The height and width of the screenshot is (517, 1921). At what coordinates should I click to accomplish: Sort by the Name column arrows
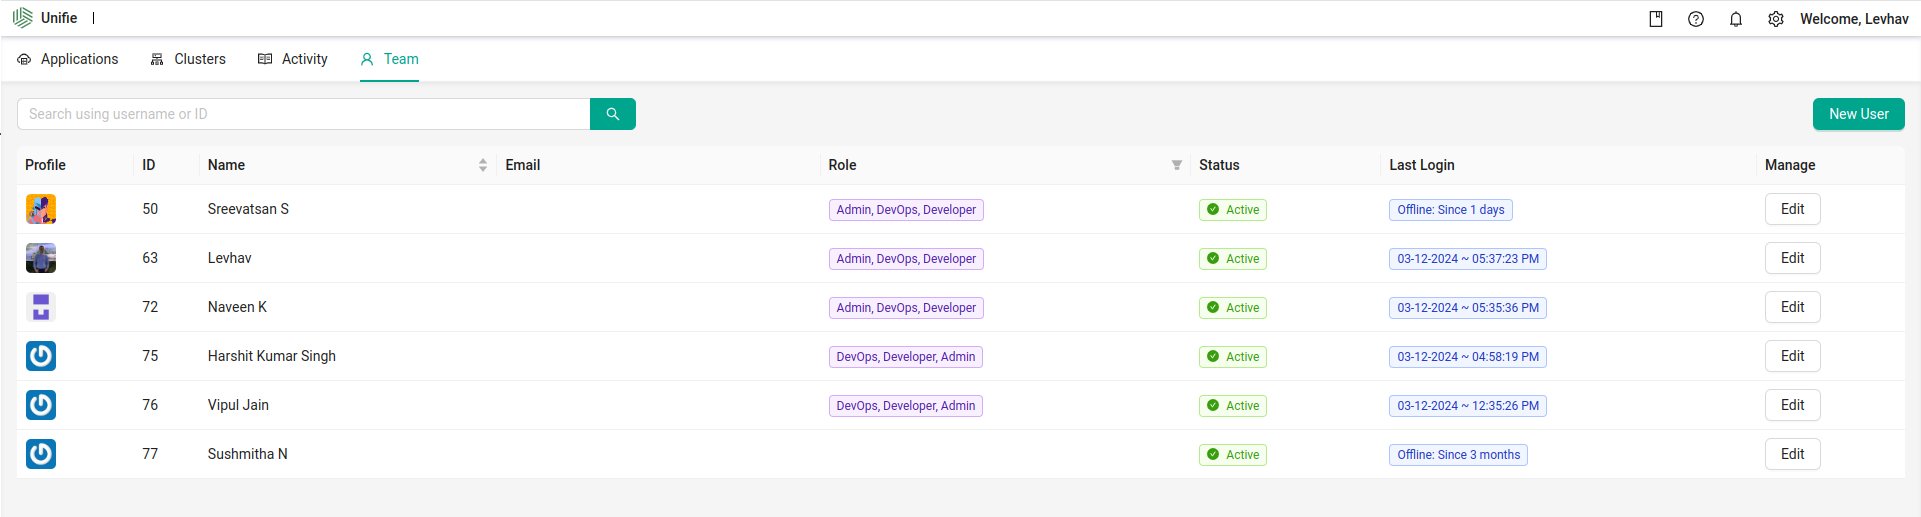point(483,165)
